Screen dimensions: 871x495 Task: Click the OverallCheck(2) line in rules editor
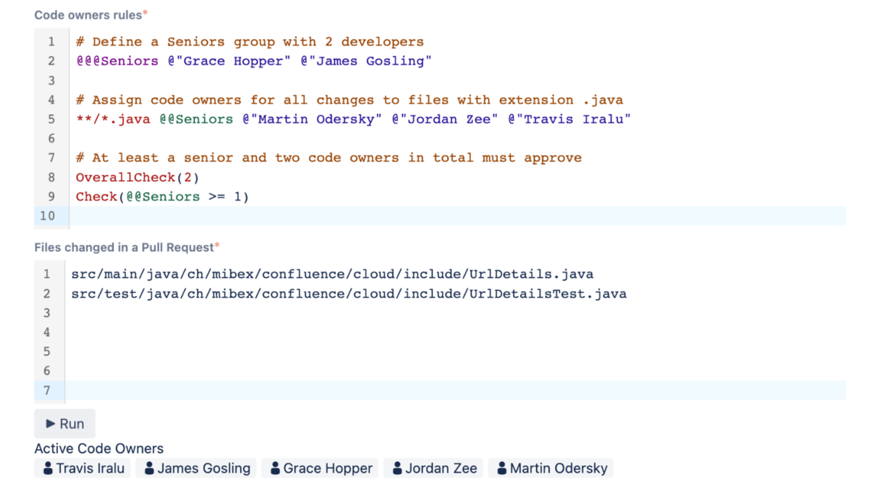138,177
